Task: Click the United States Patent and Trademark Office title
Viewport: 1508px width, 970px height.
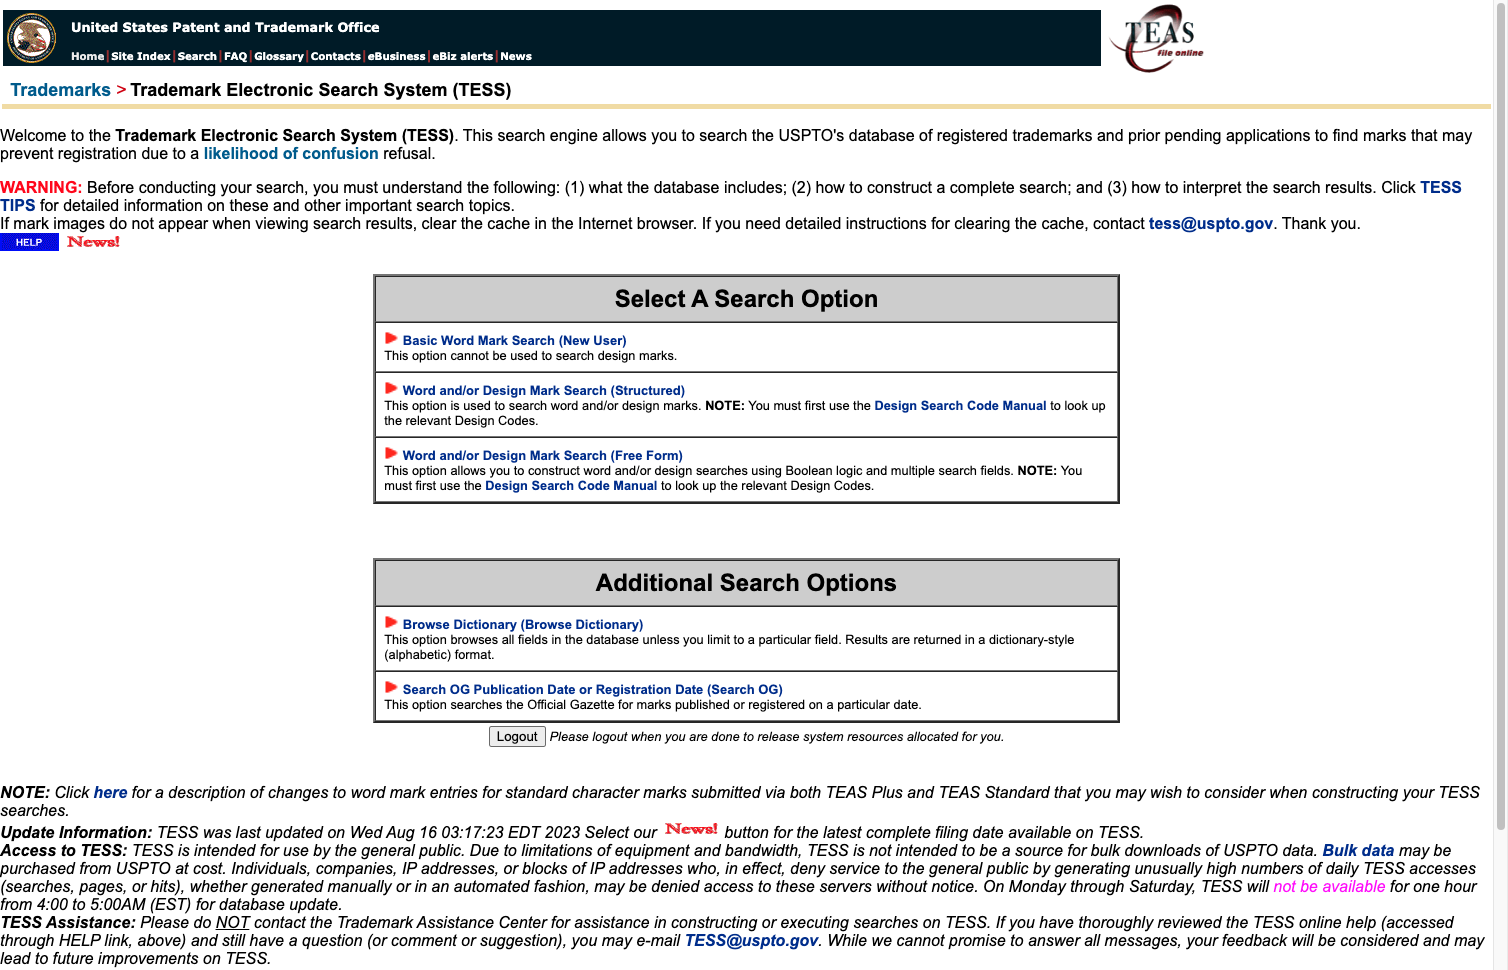Action: pos(225,28)
